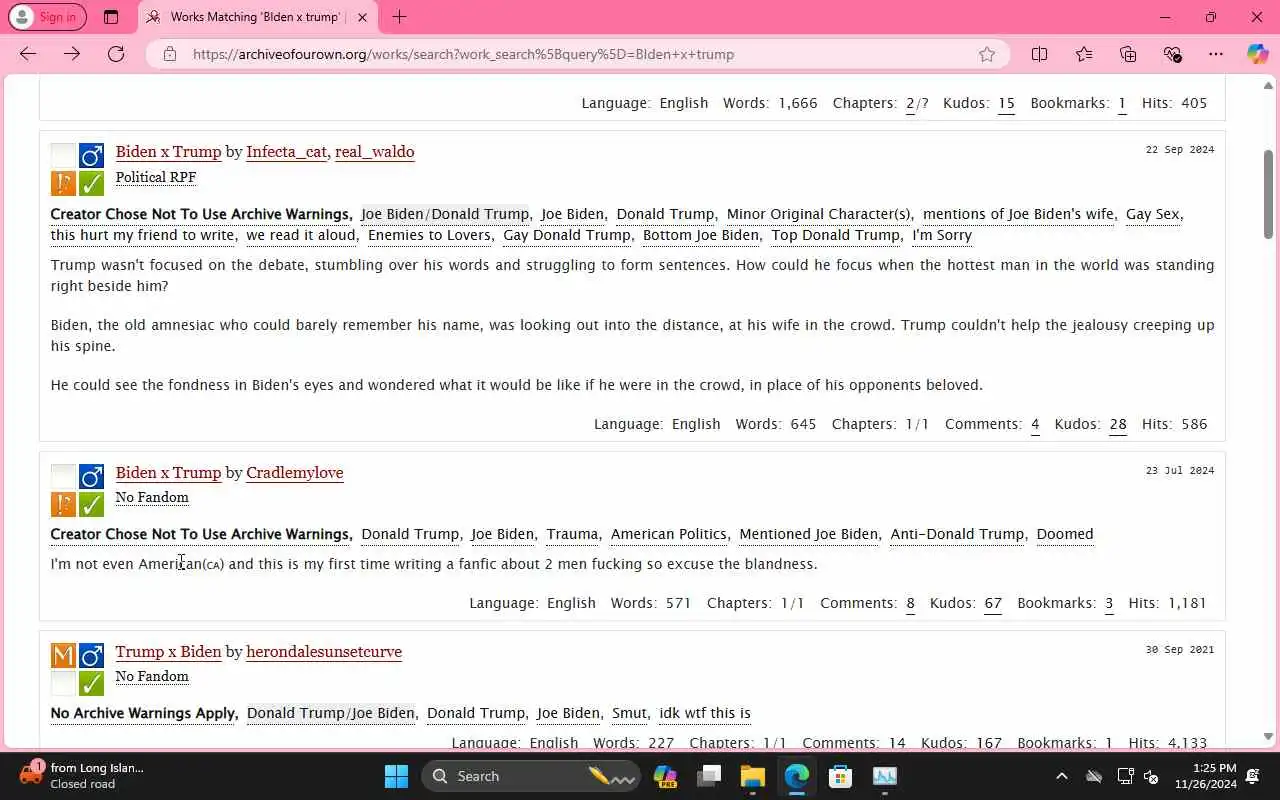Open kudos count 15 in top entry

(1006, 103)
